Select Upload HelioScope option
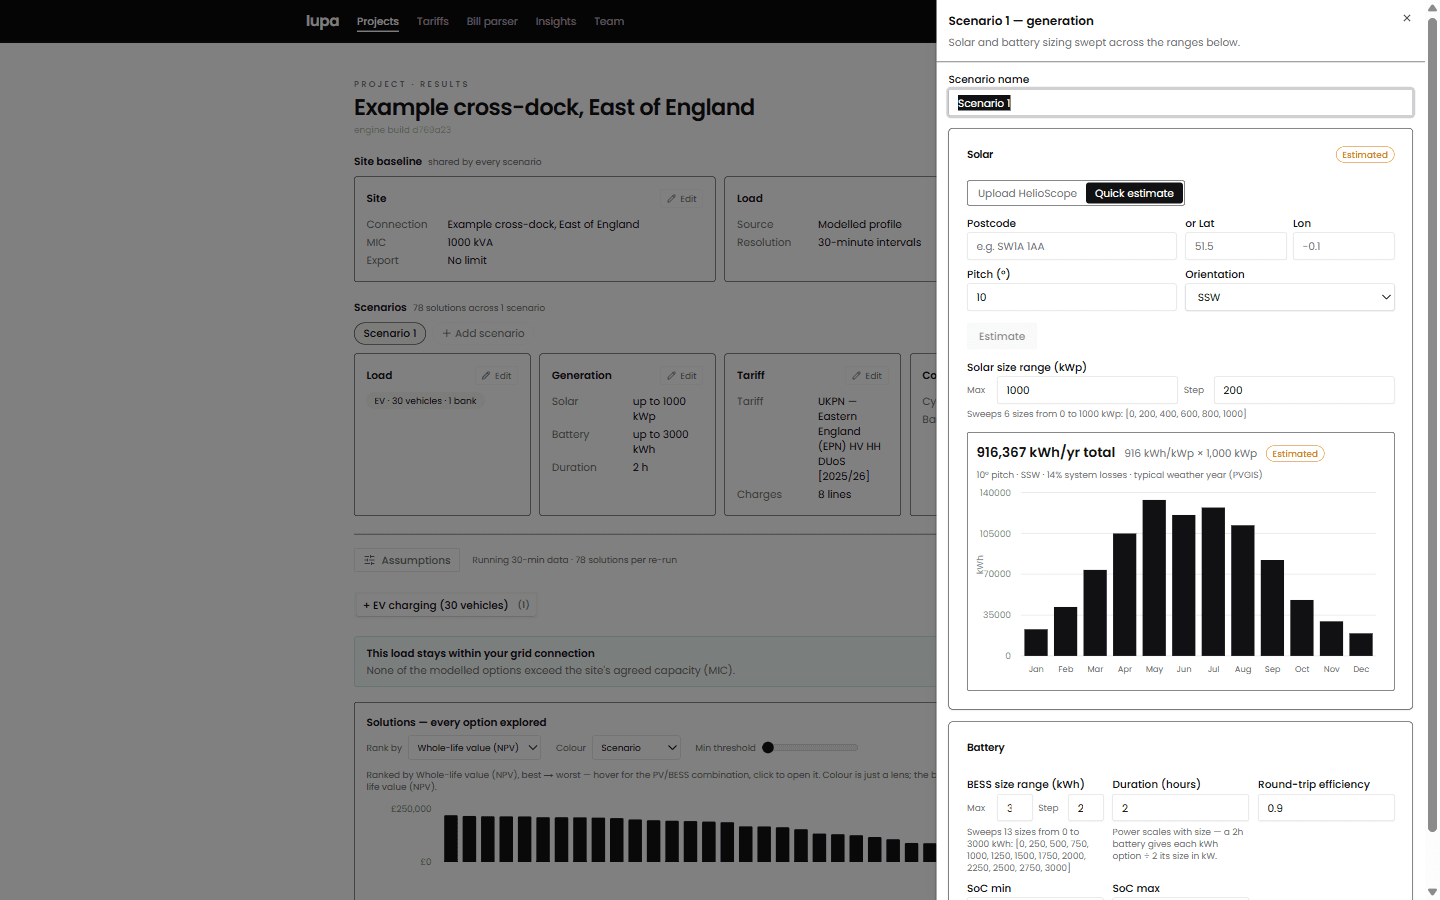The height and width of the screenshot is (900, 1440). [x=1027, y=193]
